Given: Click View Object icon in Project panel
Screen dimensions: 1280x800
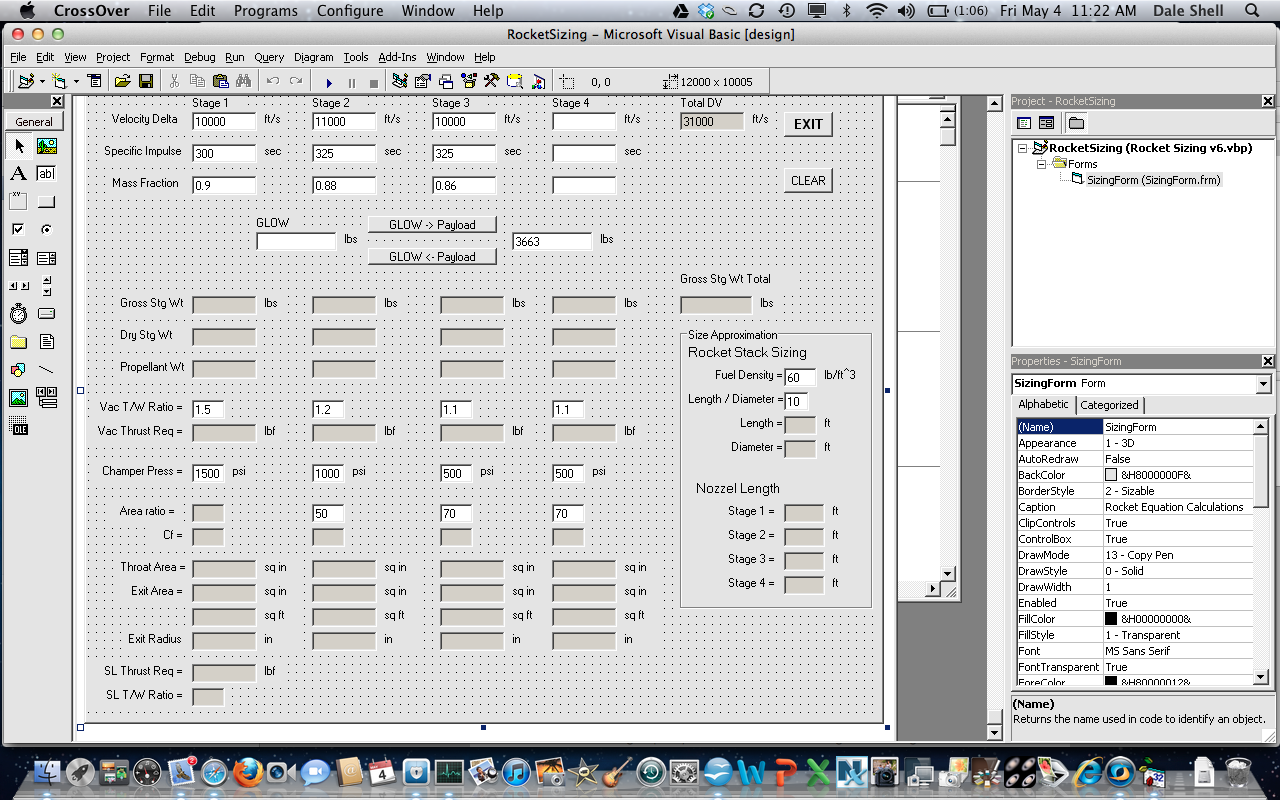Looking at the screenshot, I should tap(1046, 123).
